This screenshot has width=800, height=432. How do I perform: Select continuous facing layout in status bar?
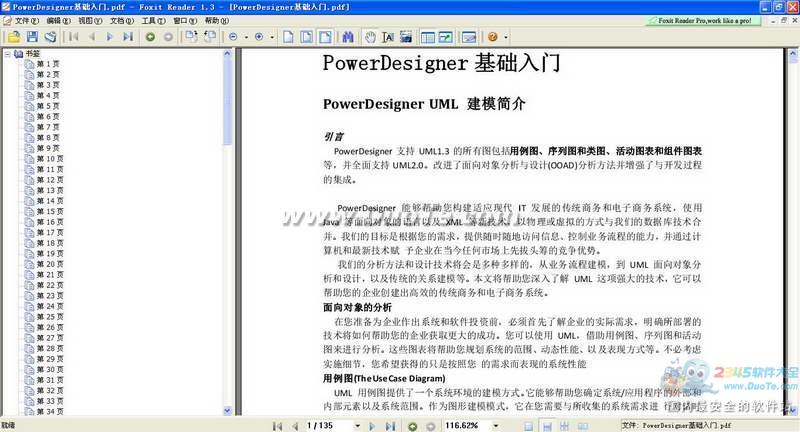point(564,426)
